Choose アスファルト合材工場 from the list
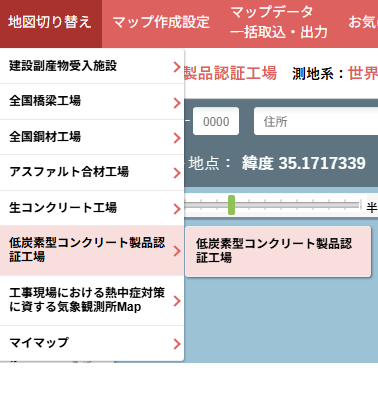The height and width of the screenshot is (411, 378). 92,172
